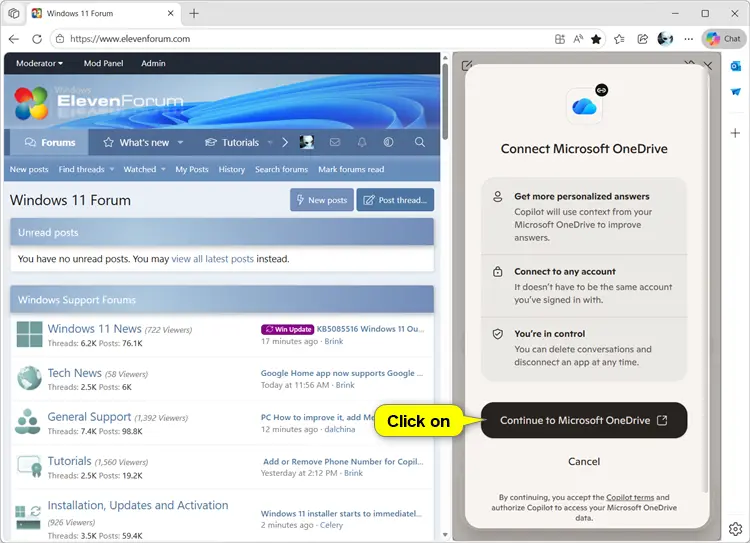Image resolution: width=750 pixels, height=543 pixels.
Task: Click the ElevenForum logo
Action: click(x=99, y=102)
